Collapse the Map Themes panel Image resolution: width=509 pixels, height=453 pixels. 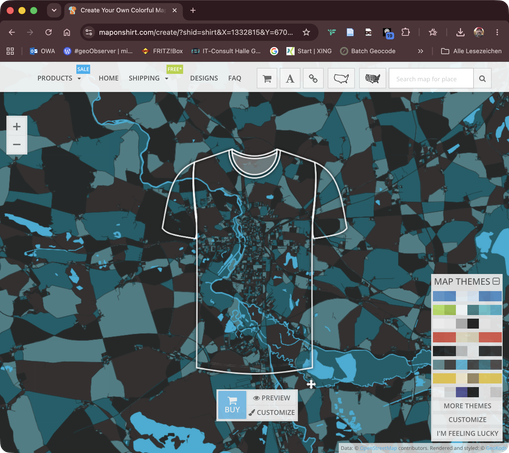[496, 281]
